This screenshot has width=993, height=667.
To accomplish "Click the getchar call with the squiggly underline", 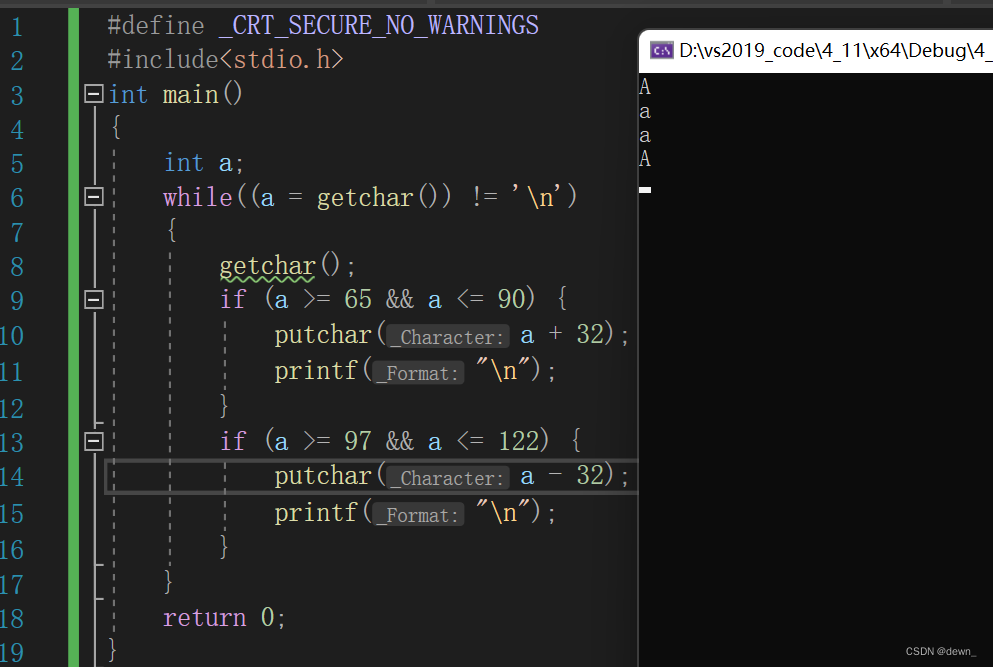I will 265,265.
